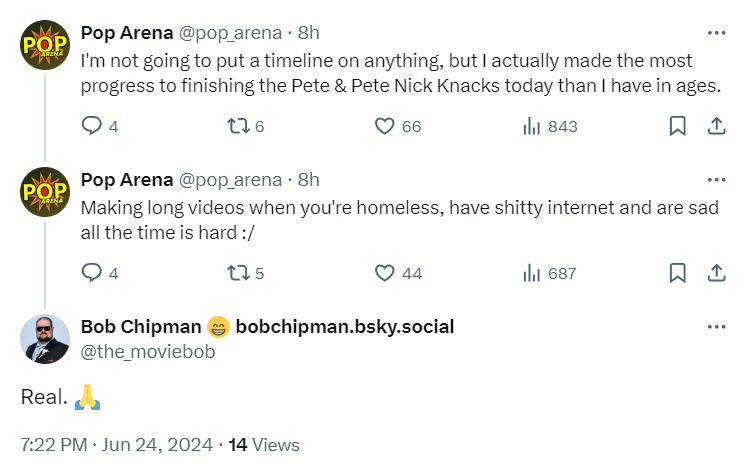The width and height of the screenshot is (744, 467).
Task: Open Bob Chipman's profile avatar
Action: (x=45, y=338)
